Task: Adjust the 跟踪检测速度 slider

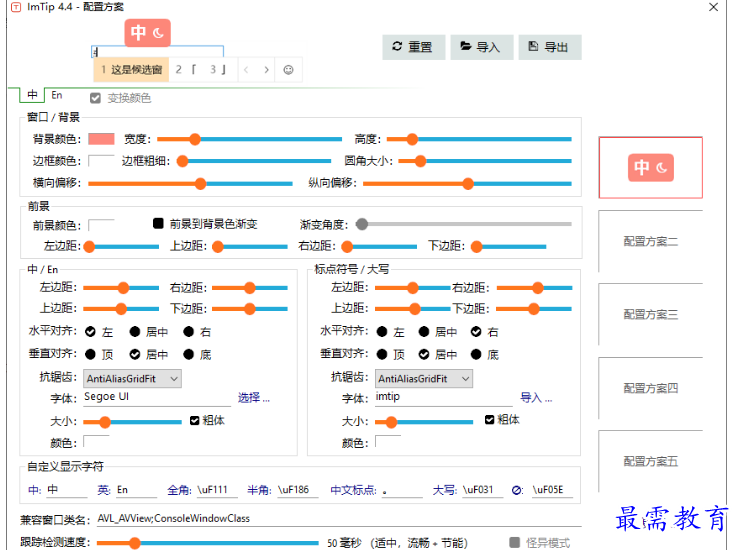Action: [208, 543]
